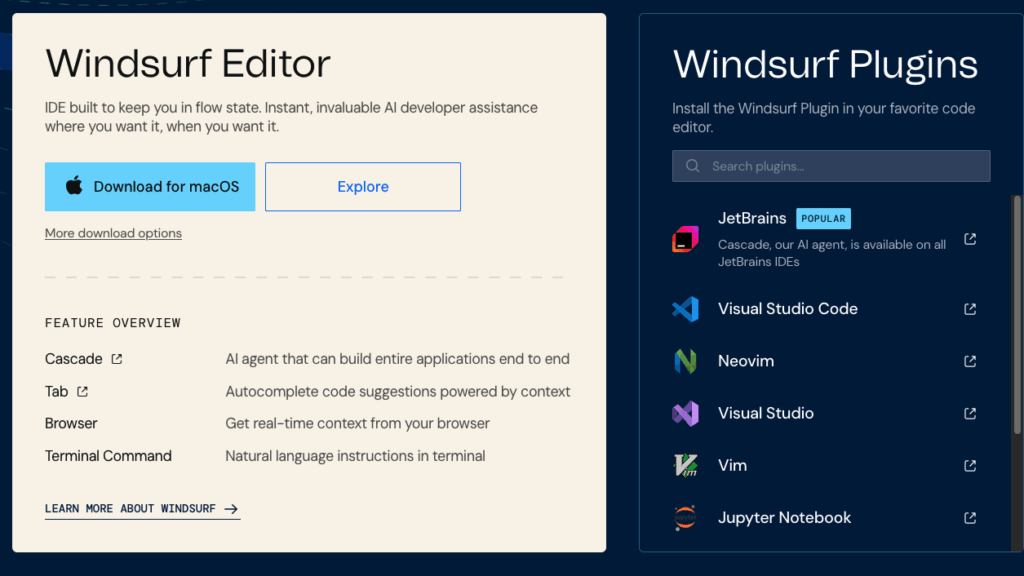Click into the Search plugins field

tap(840, 166)
